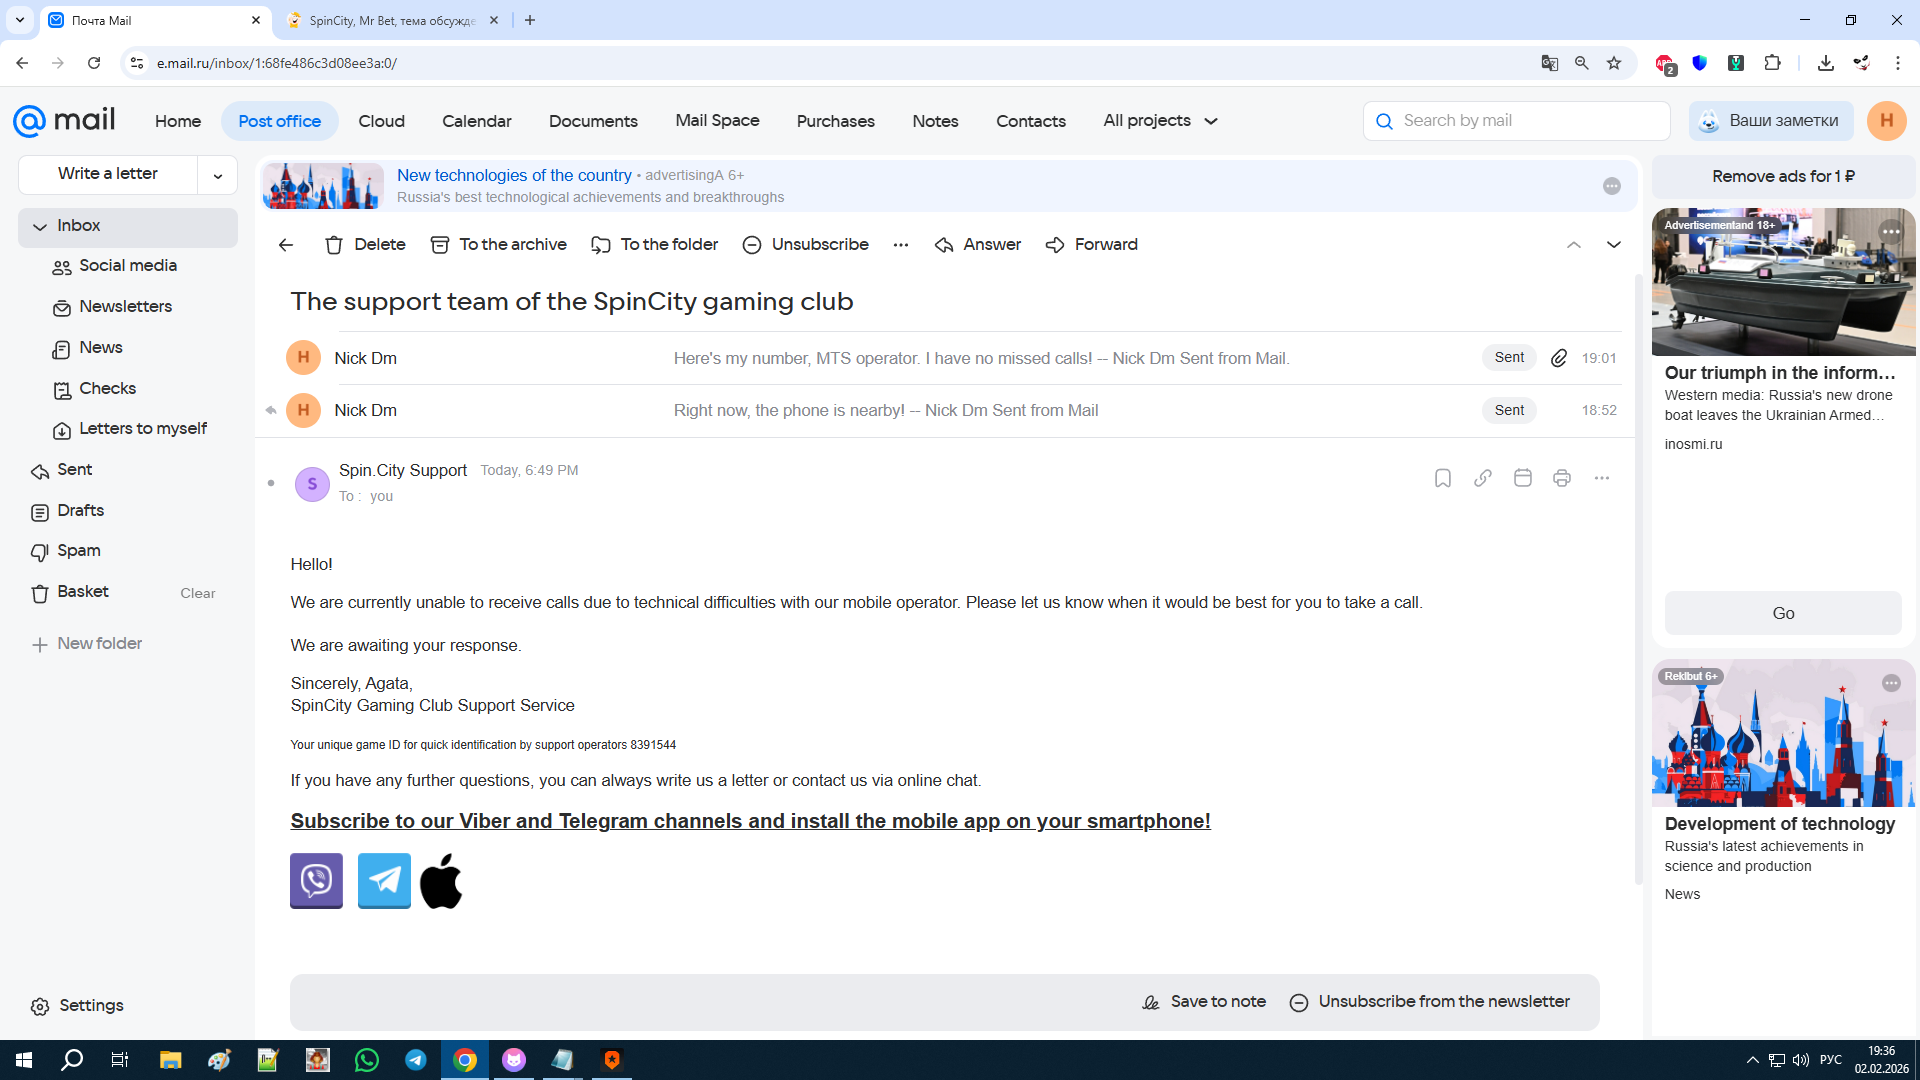Click the print message icon

1561,478
